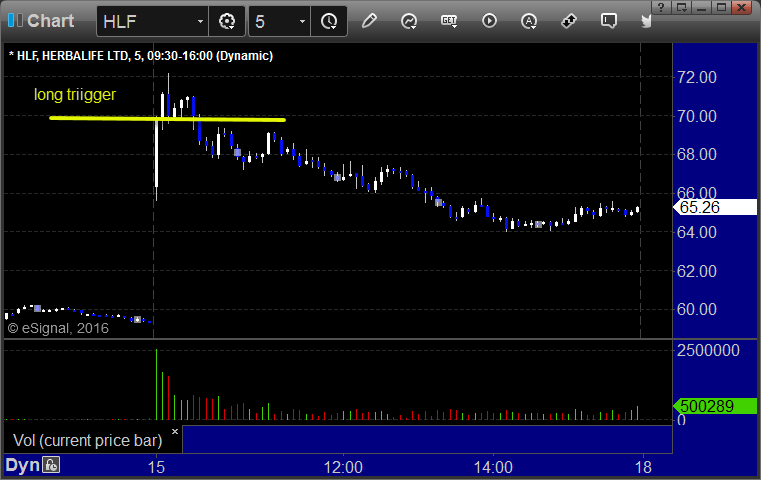Toggle the lock icon next to Dyn
Screen dimensions: 761x480
(x=51, y=465)
